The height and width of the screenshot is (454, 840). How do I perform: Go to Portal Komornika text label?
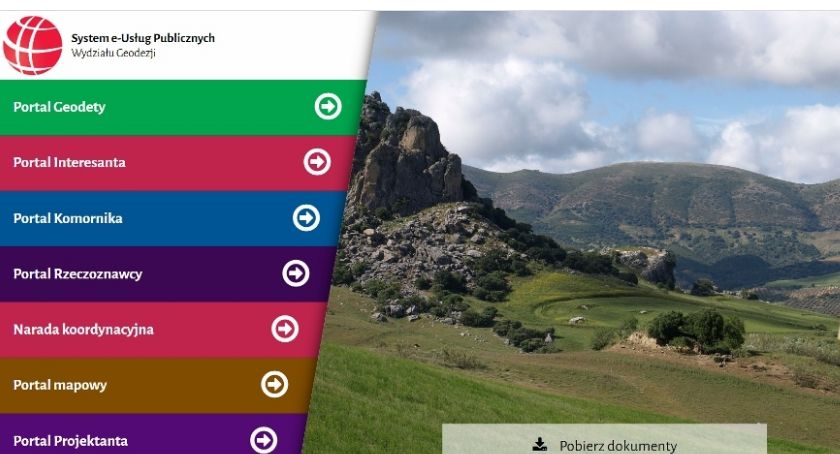(68, 218)
